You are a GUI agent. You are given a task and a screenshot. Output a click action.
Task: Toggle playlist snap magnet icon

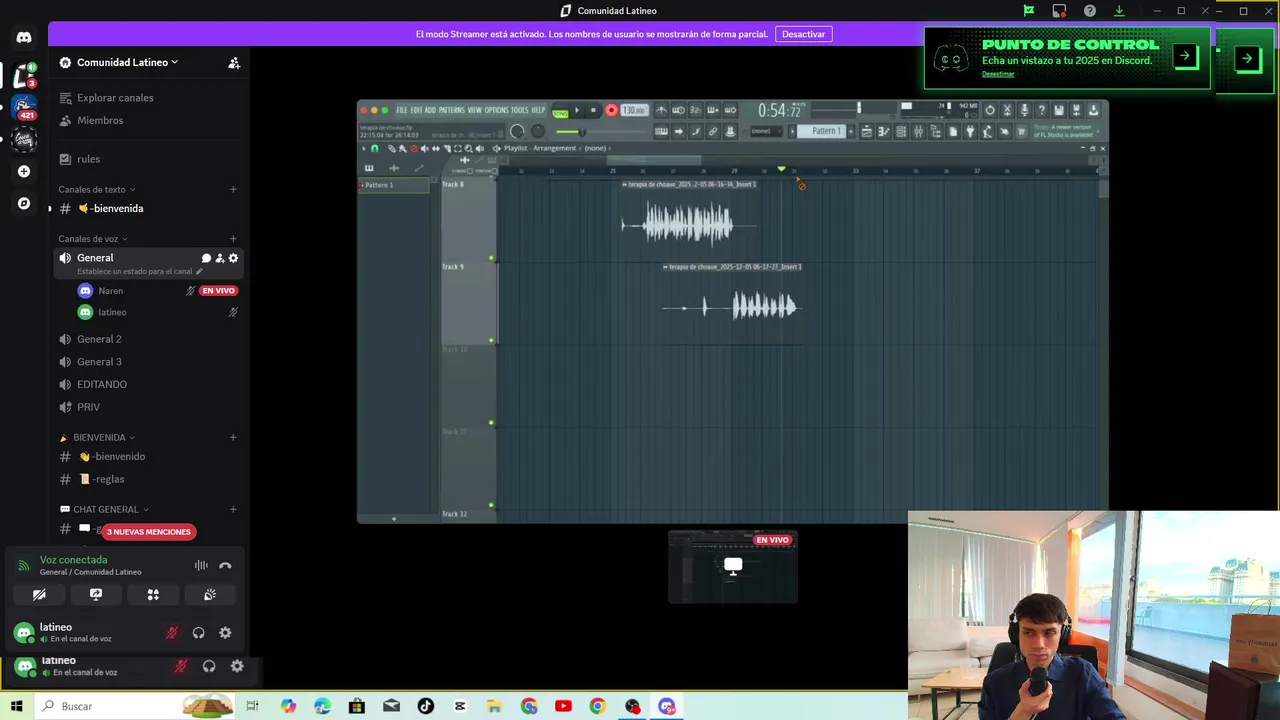click(374, 148)
